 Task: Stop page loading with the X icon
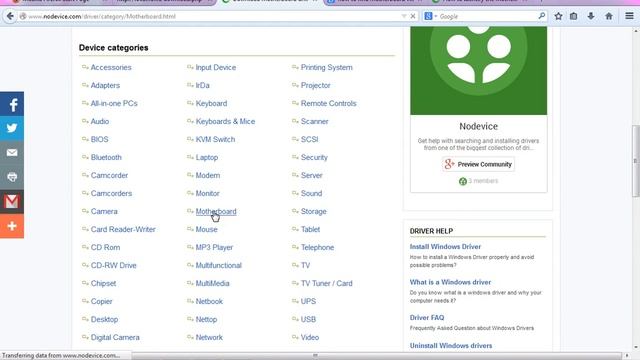point(413,16)
